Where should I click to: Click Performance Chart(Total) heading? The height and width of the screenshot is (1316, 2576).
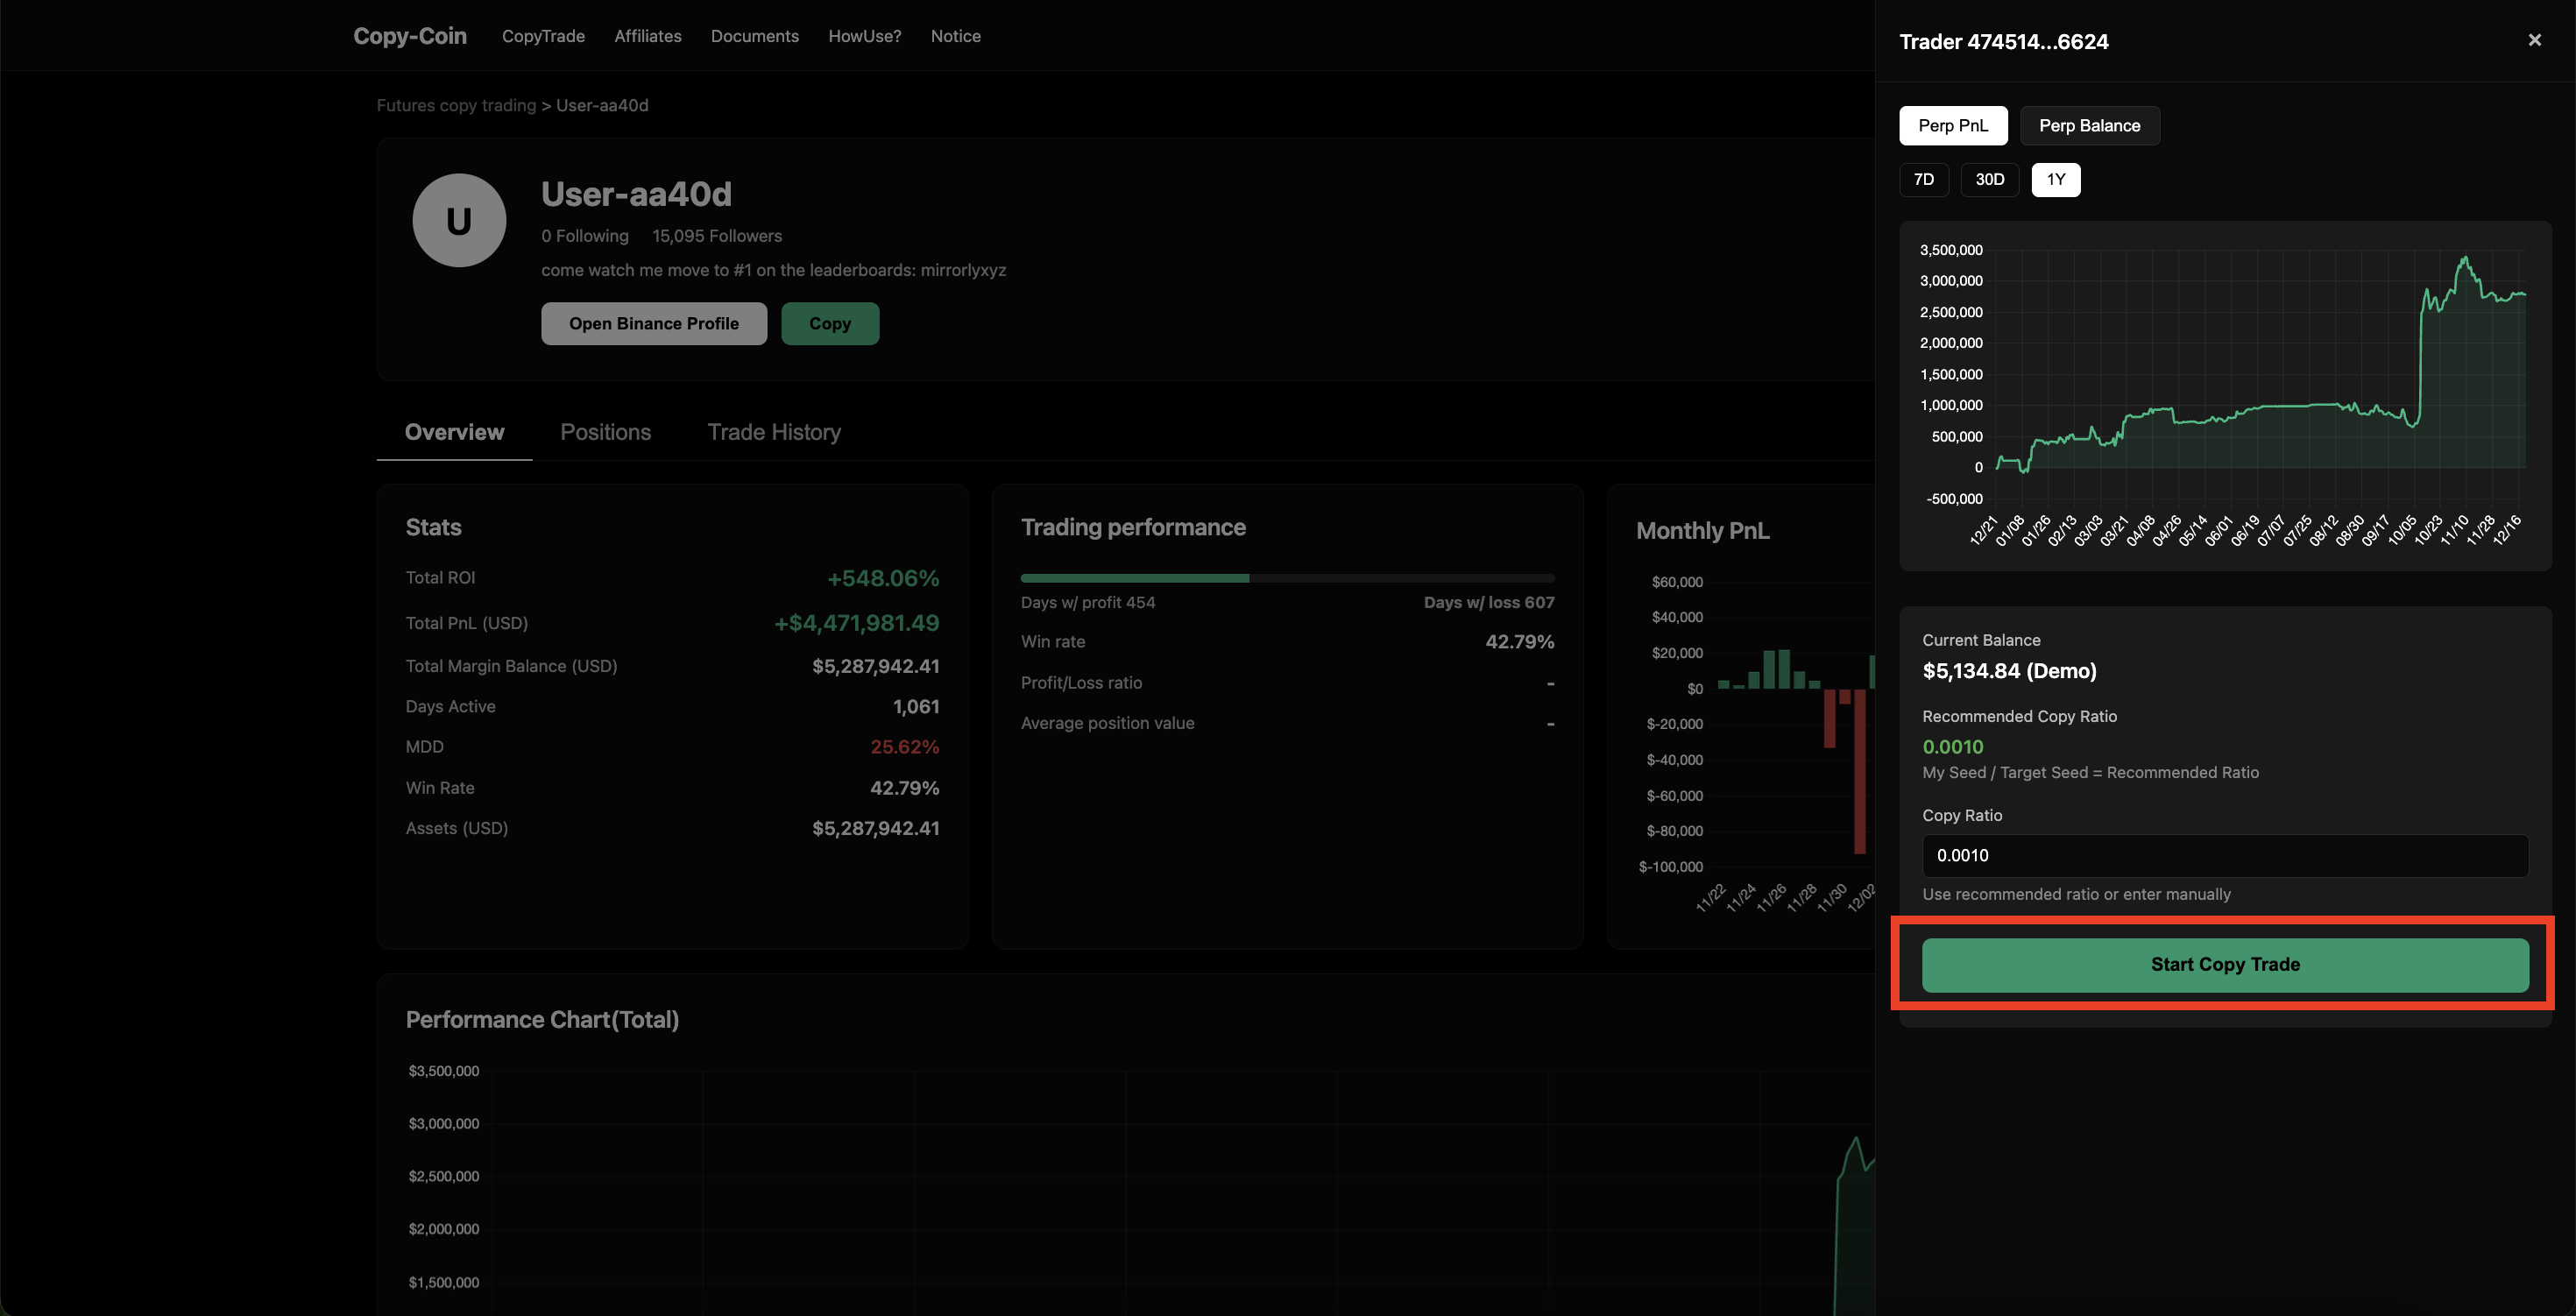point(542,1020)
